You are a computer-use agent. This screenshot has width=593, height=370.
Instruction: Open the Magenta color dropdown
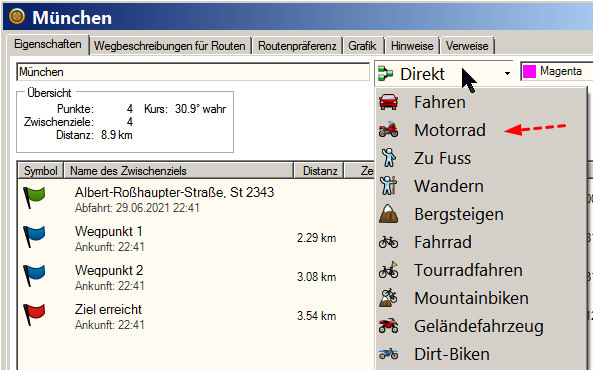[x=557, y=71]
